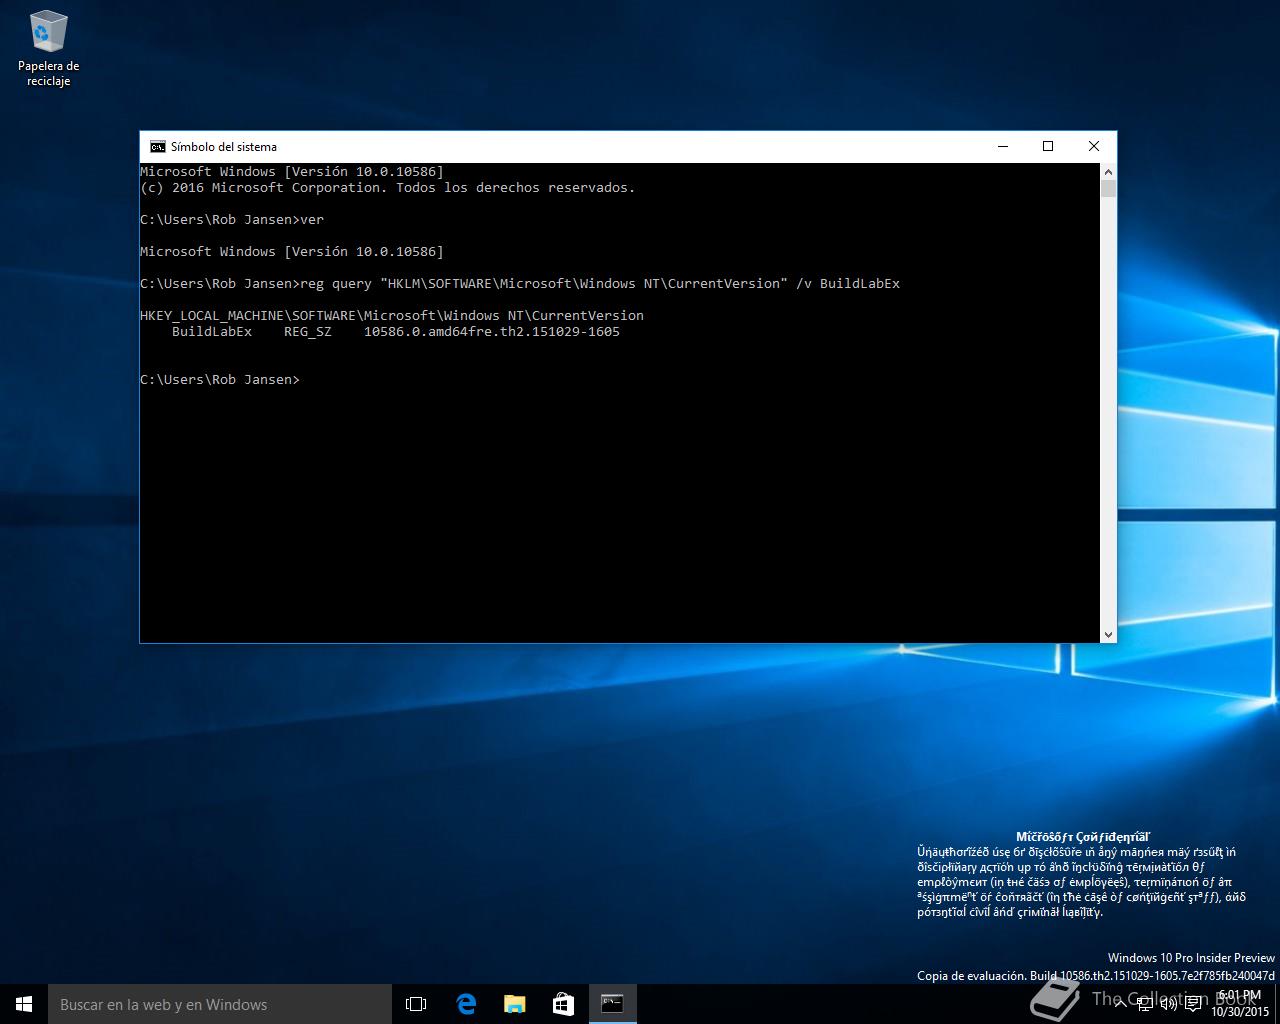Image resolution: width=1280 pixels, height=1024 pixels.
Task: Click the 'REG_SZ' type text
Action: point(308,331)
